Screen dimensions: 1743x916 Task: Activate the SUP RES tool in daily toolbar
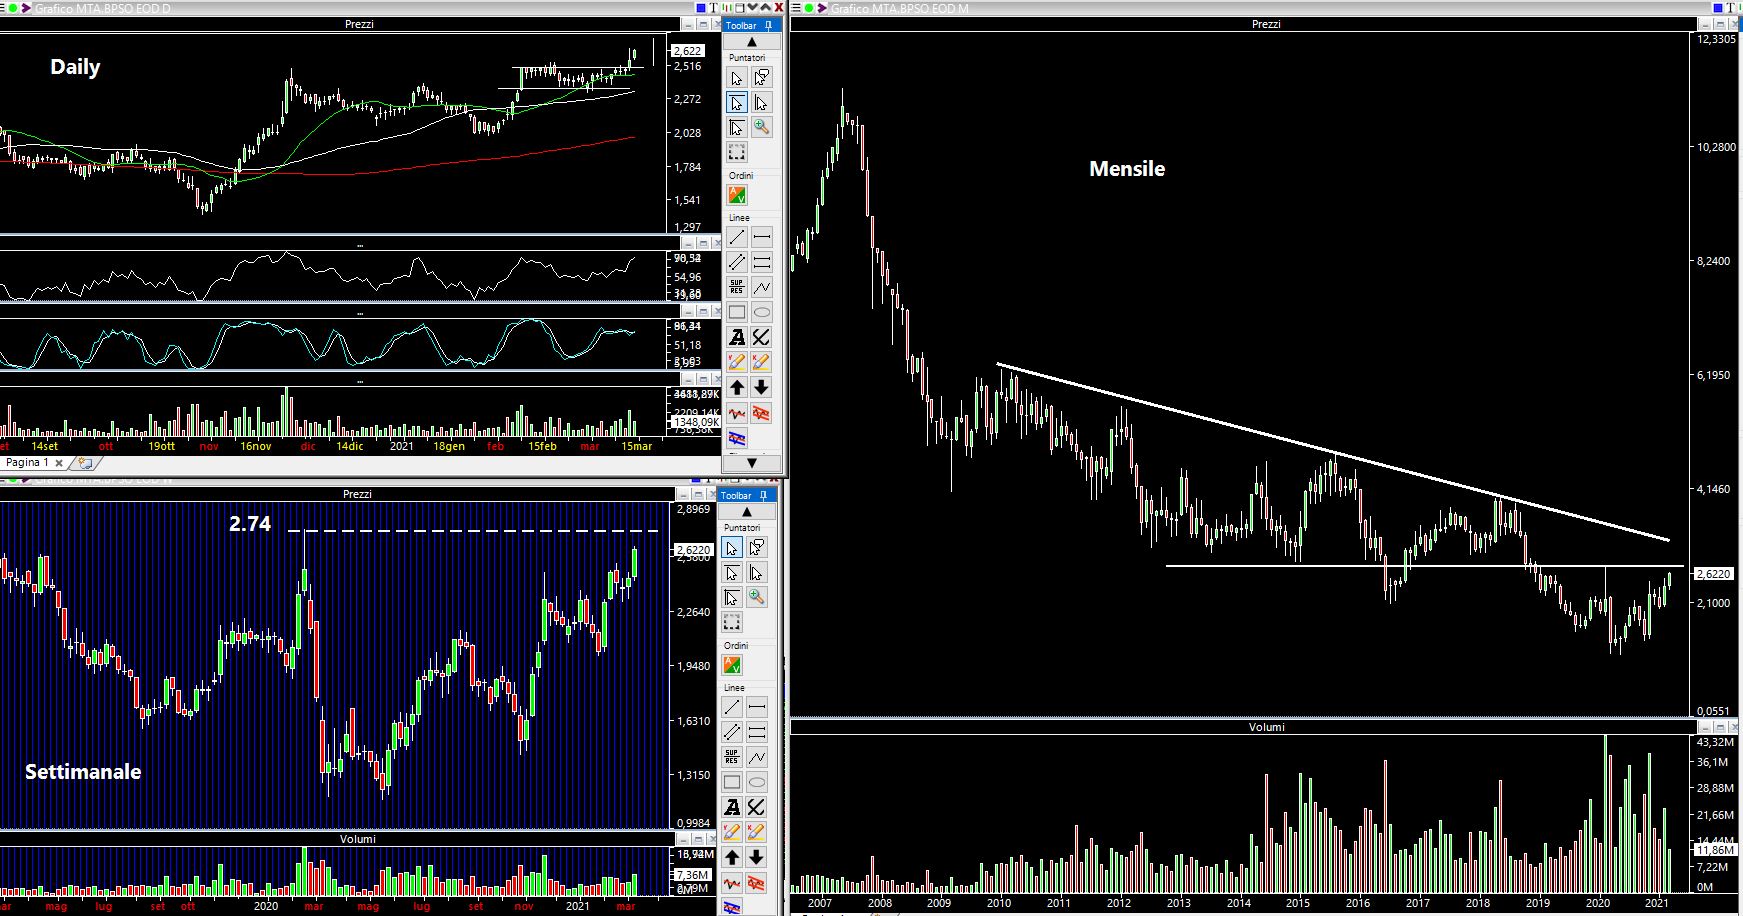737,287
